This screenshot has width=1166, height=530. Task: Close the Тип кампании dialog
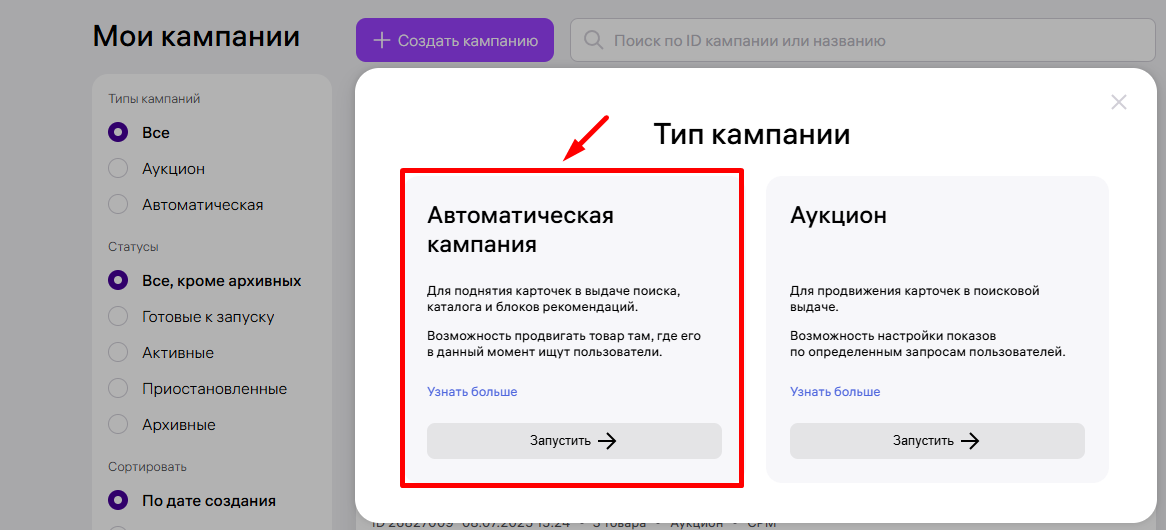pos(1118,103)
